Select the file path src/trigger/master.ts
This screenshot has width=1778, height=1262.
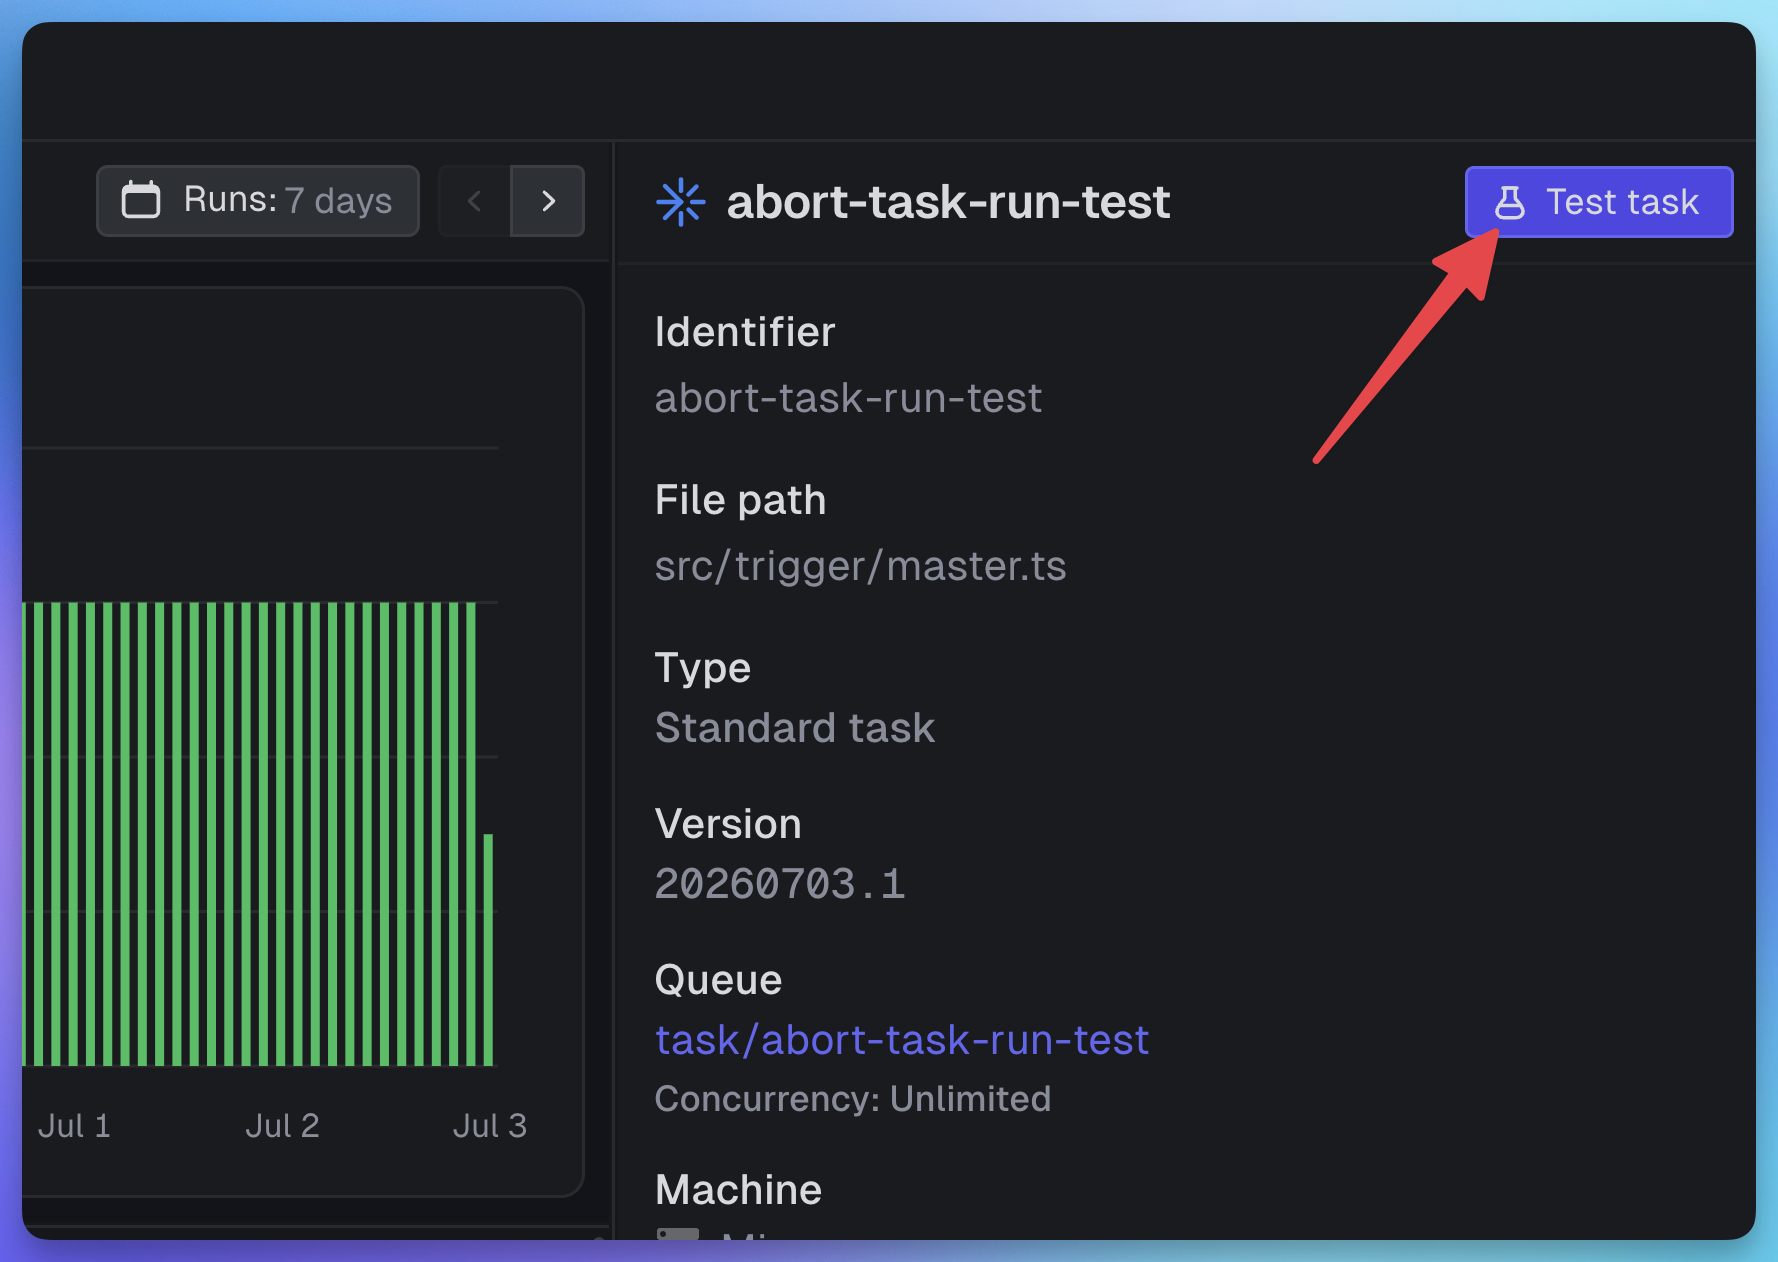click(x=860, y=566)
